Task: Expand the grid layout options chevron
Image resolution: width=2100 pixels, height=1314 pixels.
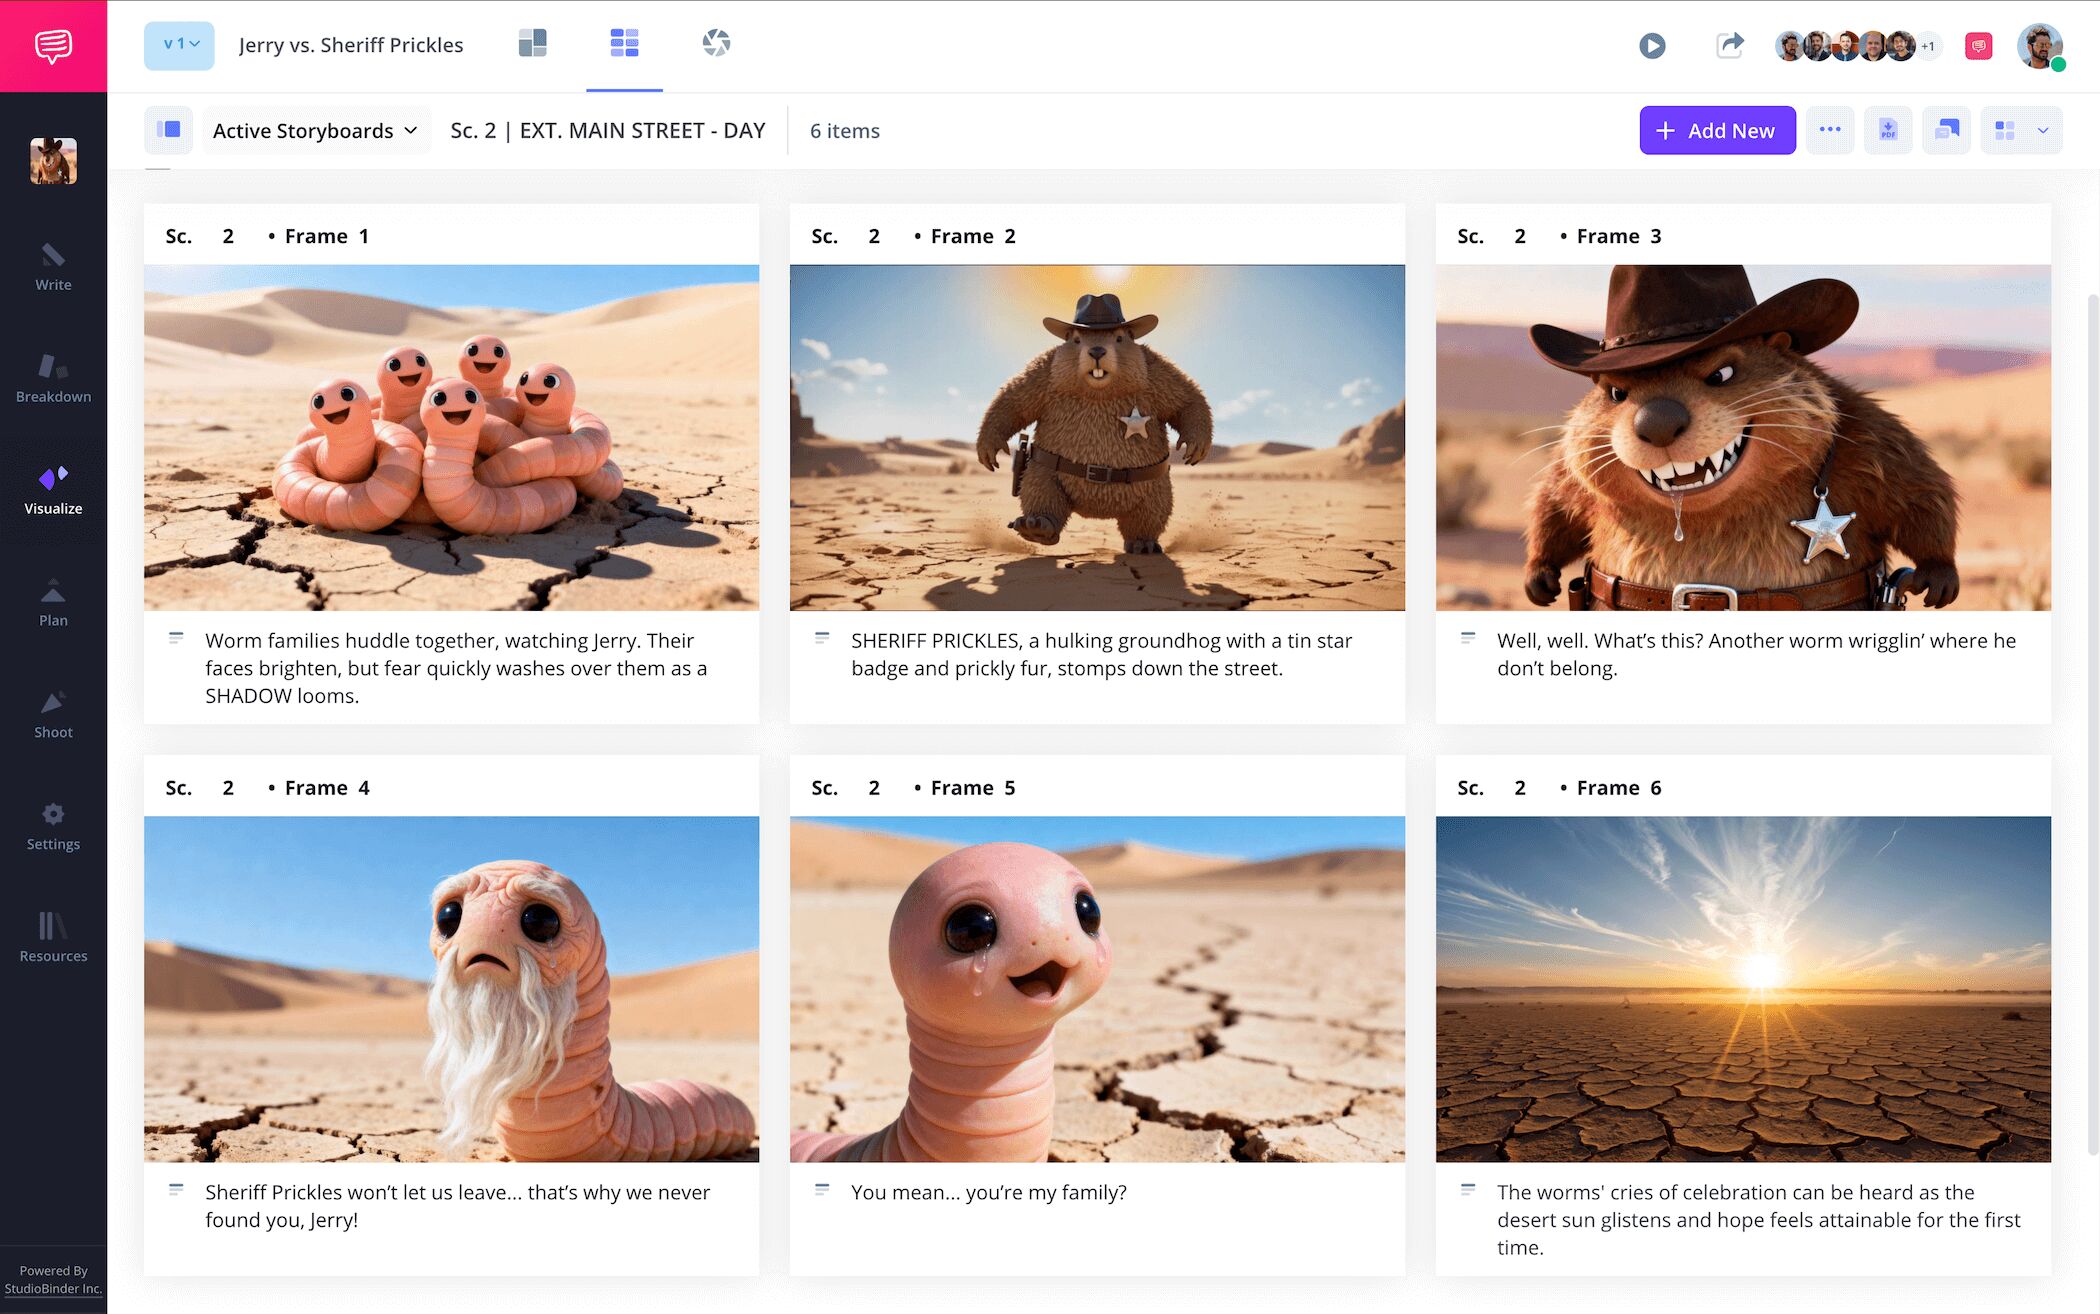Action: pos(2043,131)
